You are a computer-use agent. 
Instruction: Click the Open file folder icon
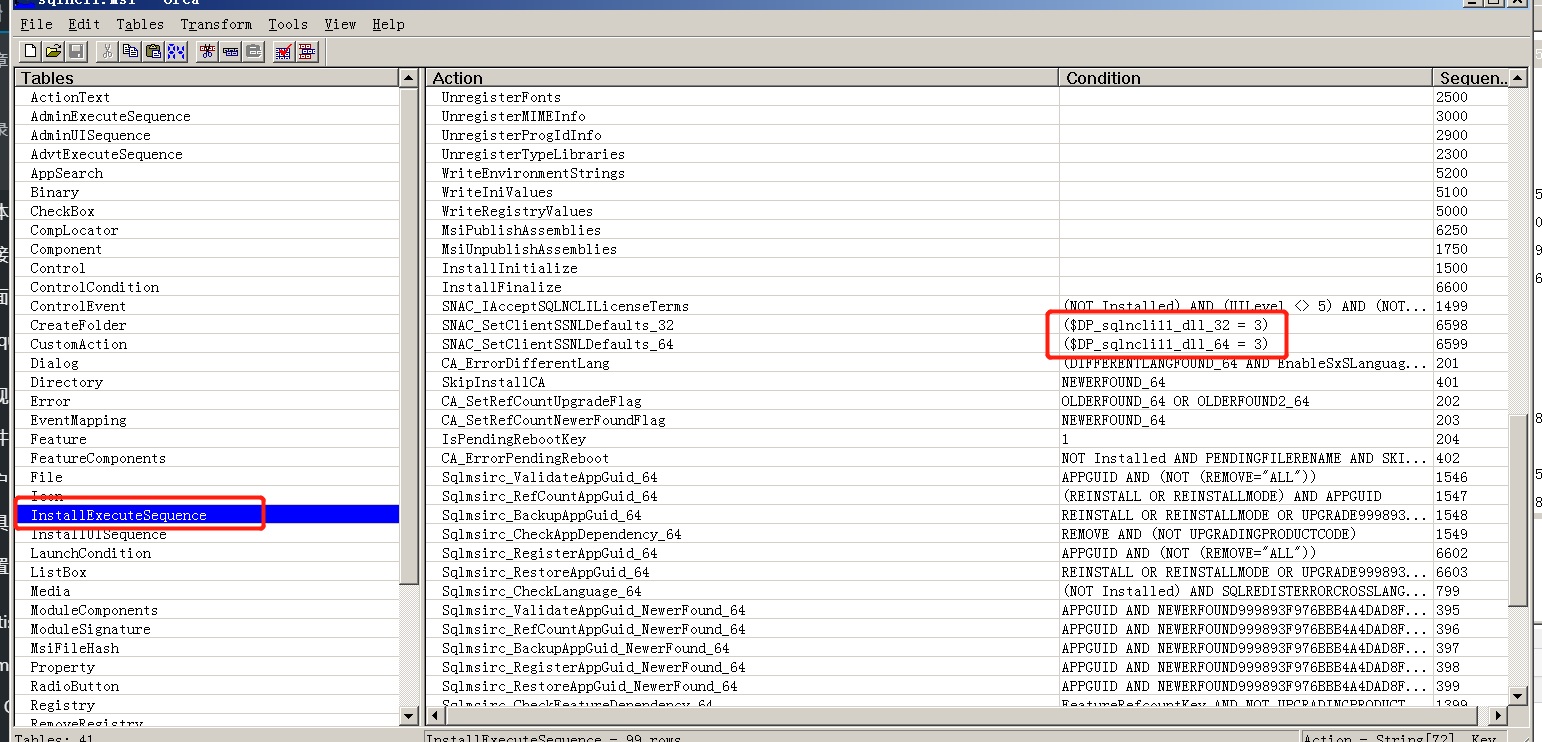(x=53, y=51)
